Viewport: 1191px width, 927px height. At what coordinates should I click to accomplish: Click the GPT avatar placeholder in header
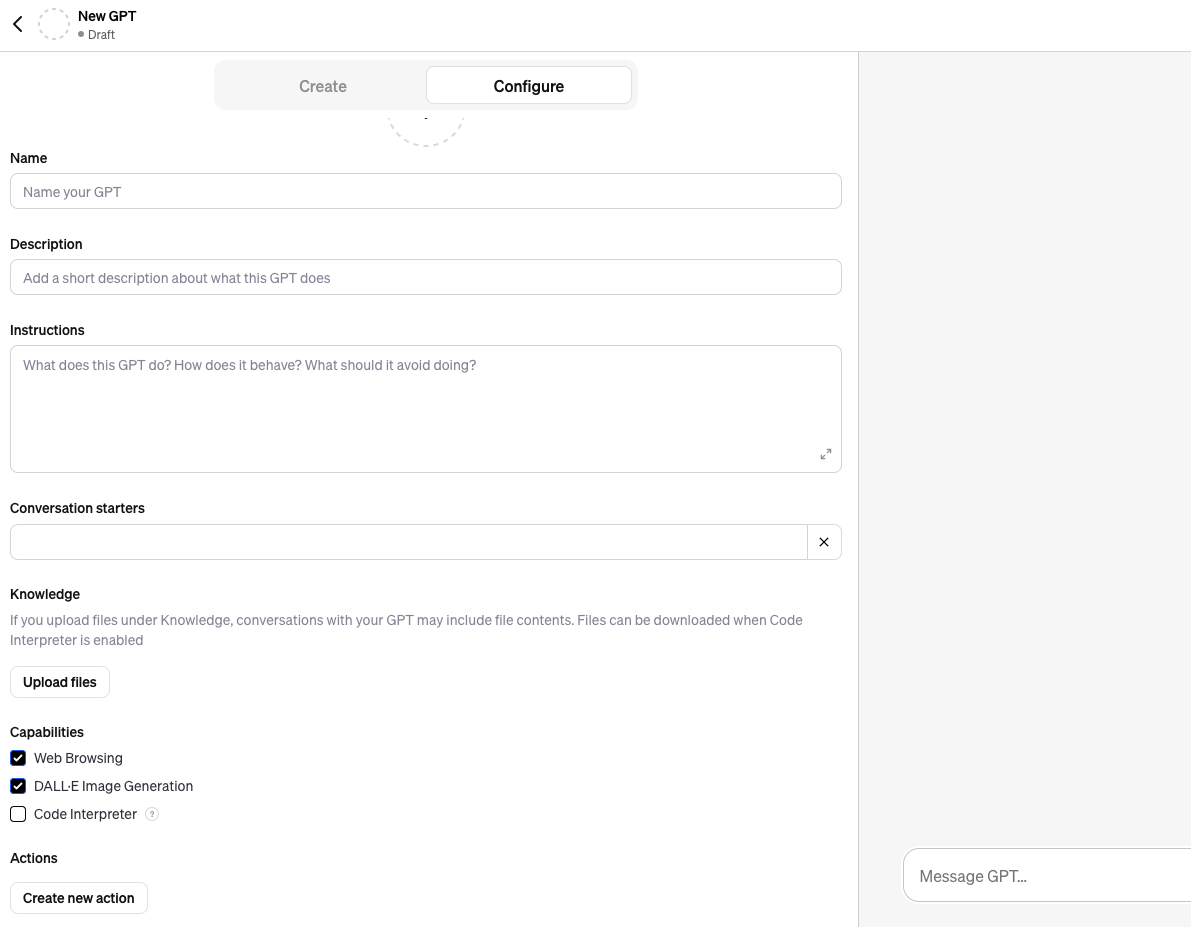click(x=54, y=24)
